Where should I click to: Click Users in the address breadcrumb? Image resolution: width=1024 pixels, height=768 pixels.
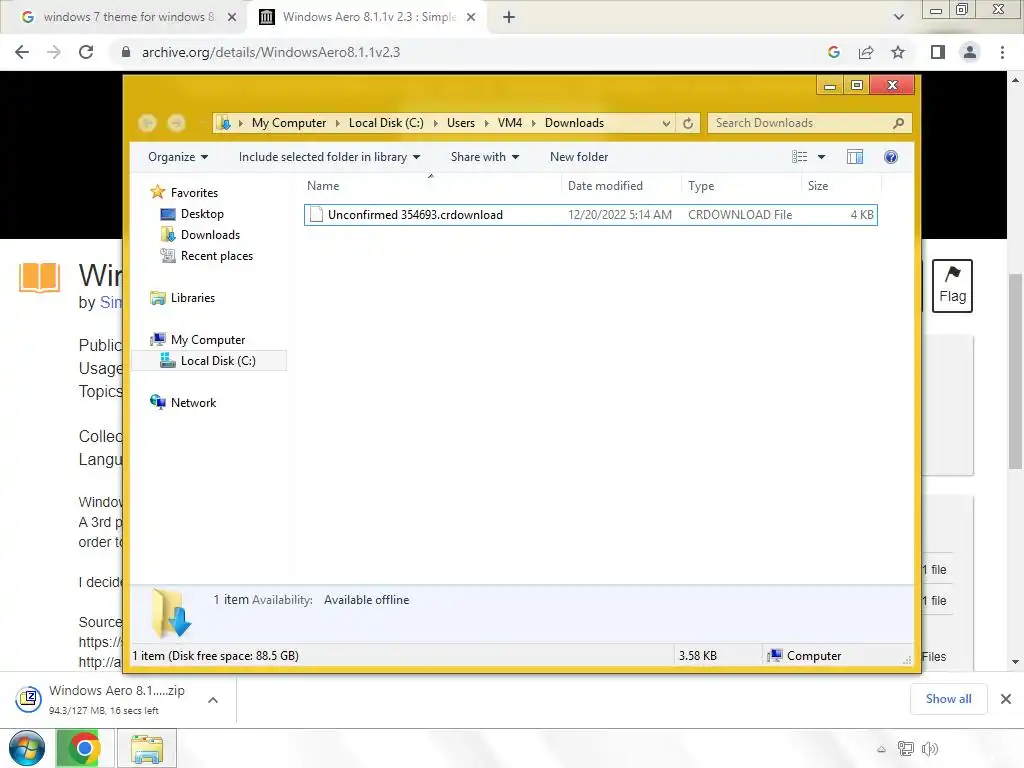click(461, 123)
